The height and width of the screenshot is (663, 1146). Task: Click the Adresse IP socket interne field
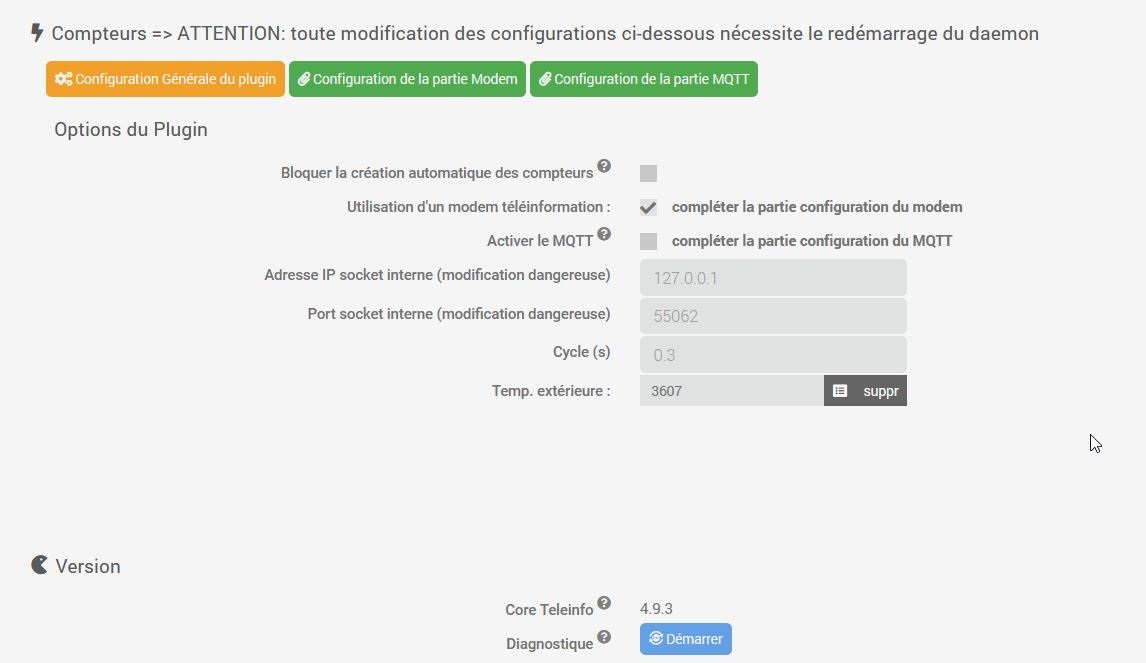(x=773, y=278)
